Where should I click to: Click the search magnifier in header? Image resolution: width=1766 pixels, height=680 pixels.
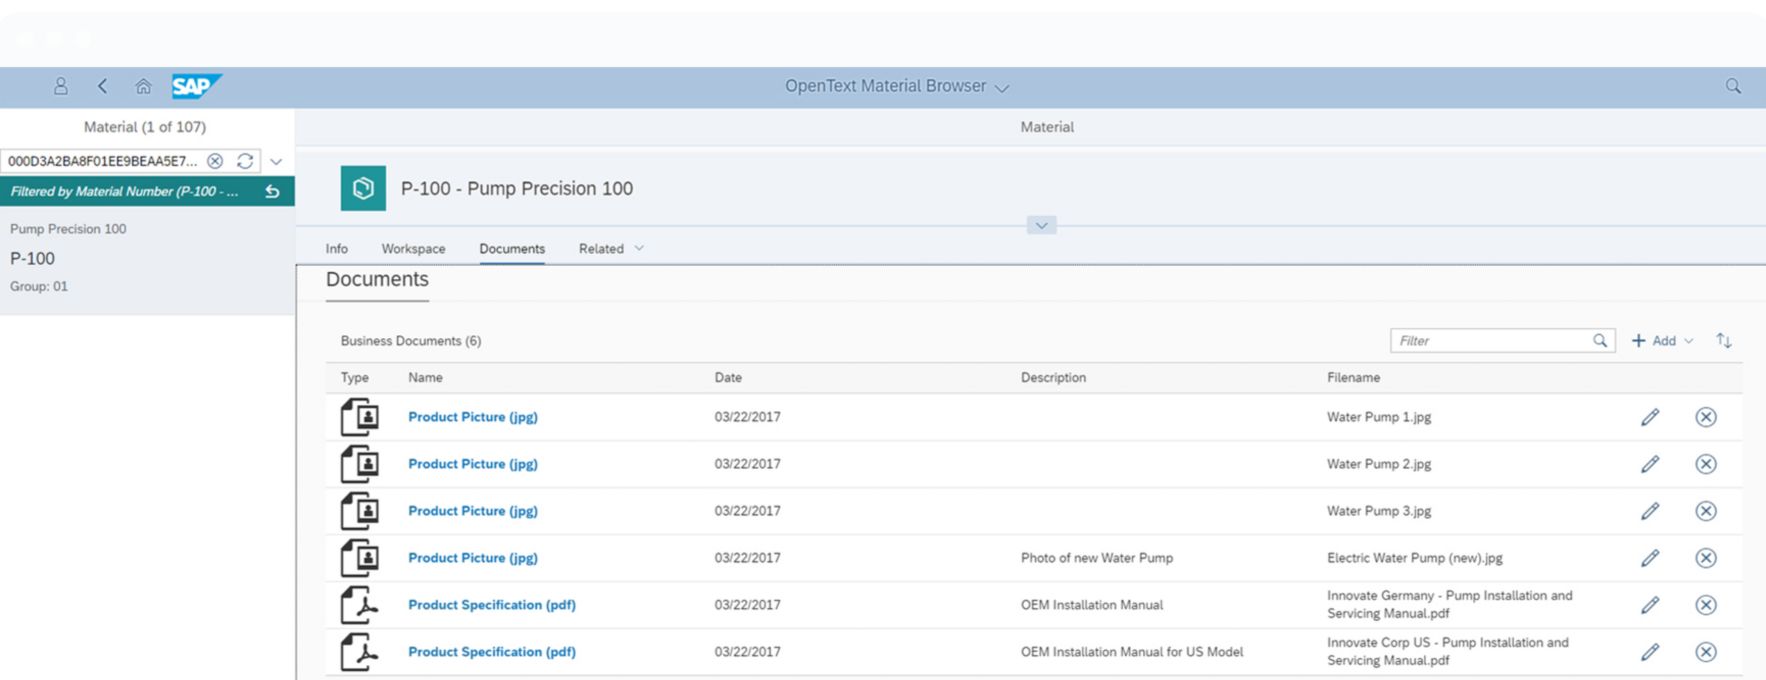point(1733,87)
